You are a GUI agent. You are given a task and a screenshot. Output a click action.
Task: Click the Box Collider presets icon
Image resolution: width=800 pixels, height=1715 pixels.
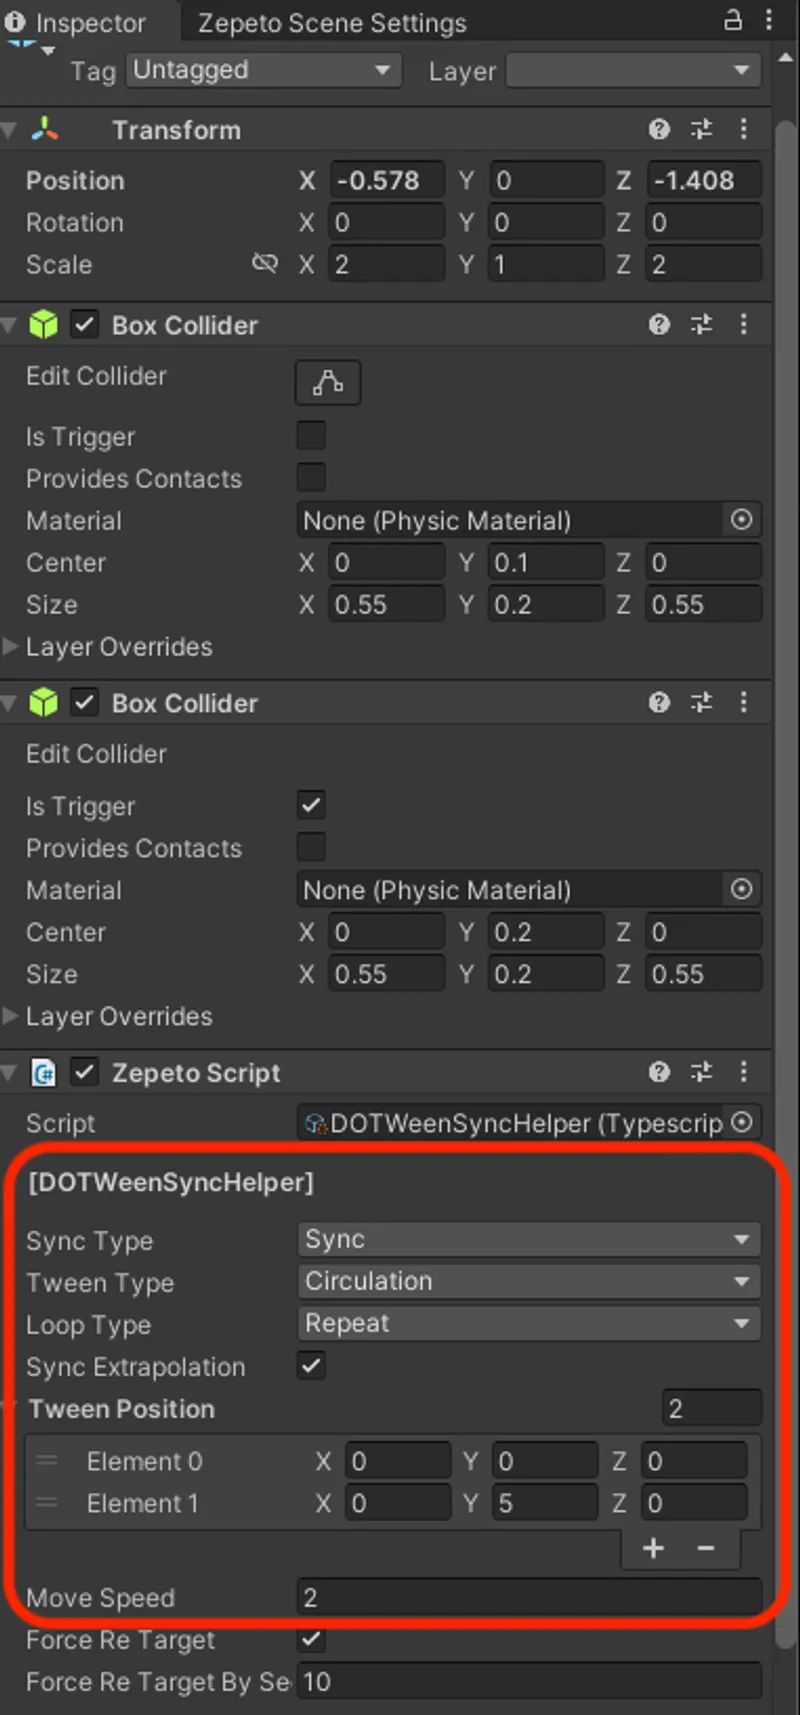click(701, 324)
